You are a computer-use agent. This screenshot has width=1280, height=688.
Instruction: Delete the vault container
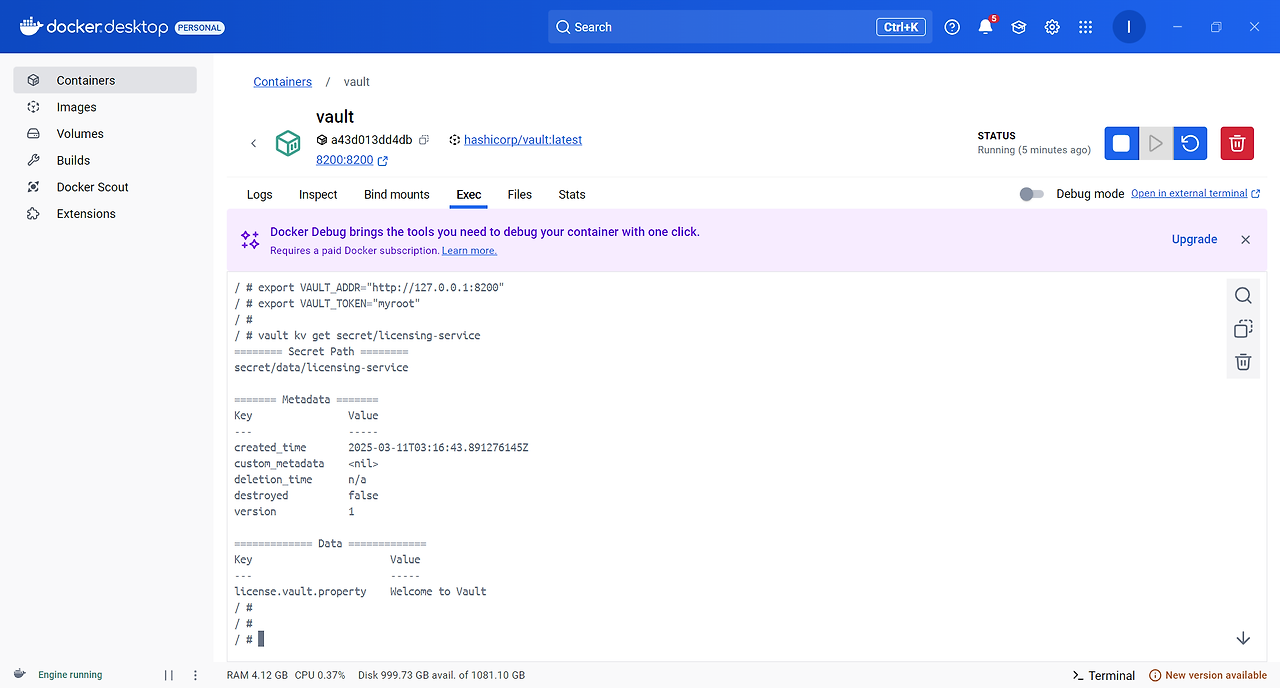tap(1237, 143)
